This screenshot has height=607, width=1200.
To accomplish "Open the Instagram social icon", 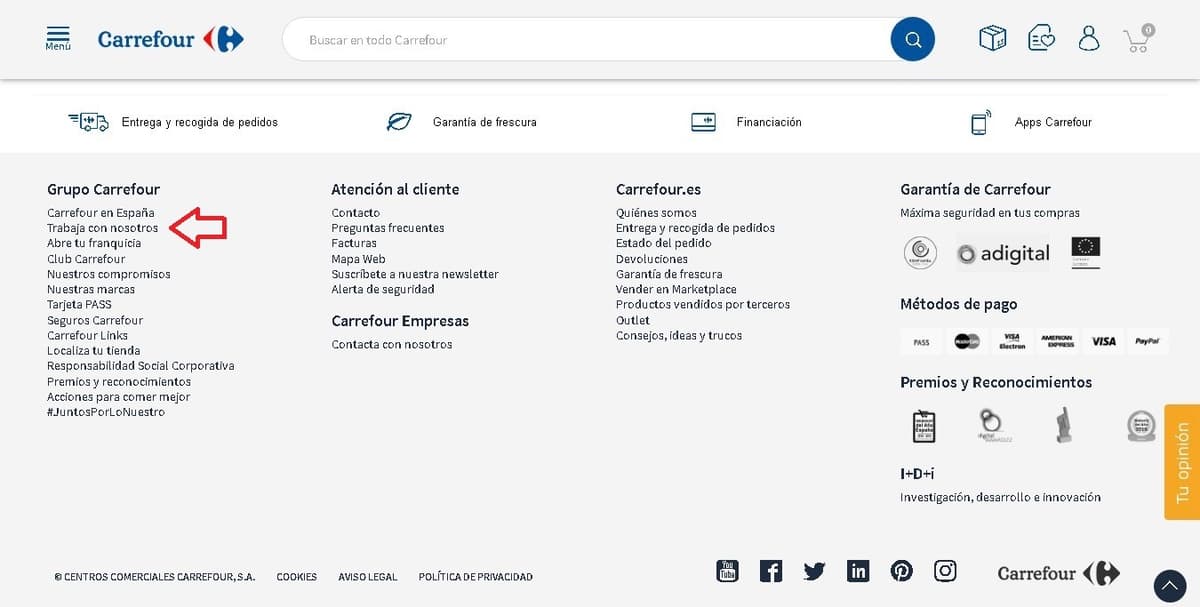I will click(x=945, y=571).
